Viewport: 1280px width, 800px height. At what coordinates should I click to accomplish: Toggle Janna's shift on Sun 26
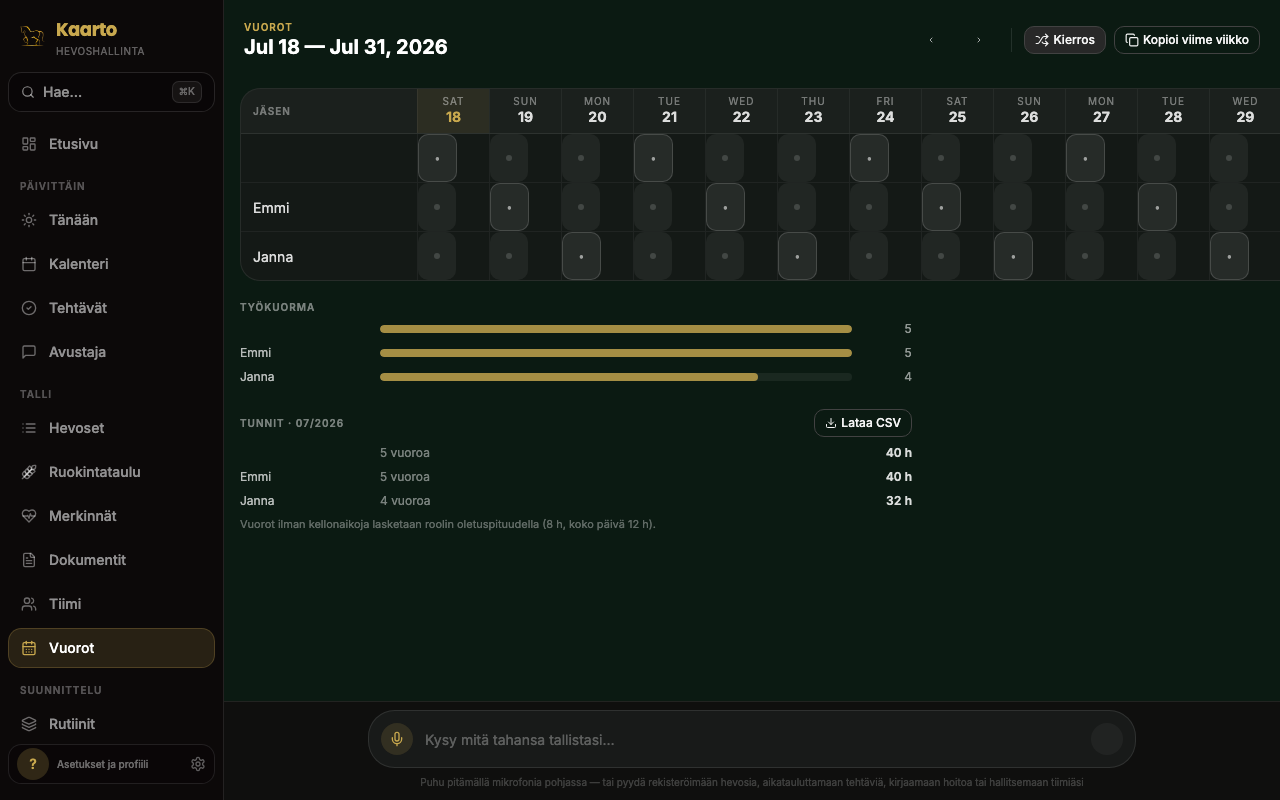[1013, 256]
